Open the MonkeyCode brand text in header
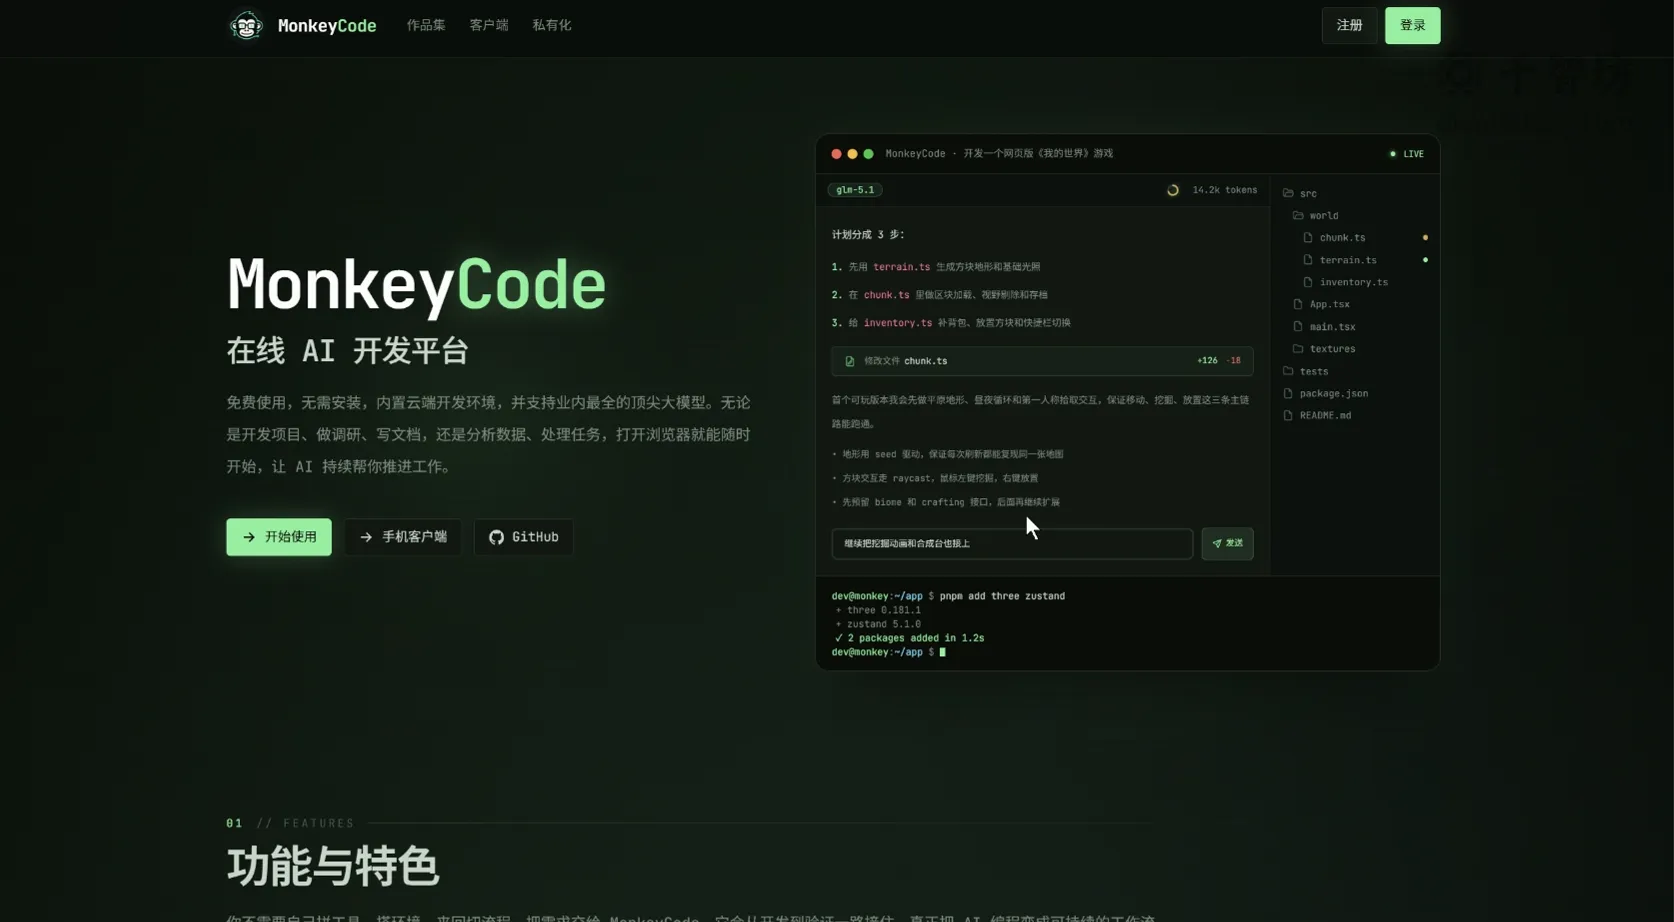The width and height of the screenshot is (1674, 922). click(327, 26)
